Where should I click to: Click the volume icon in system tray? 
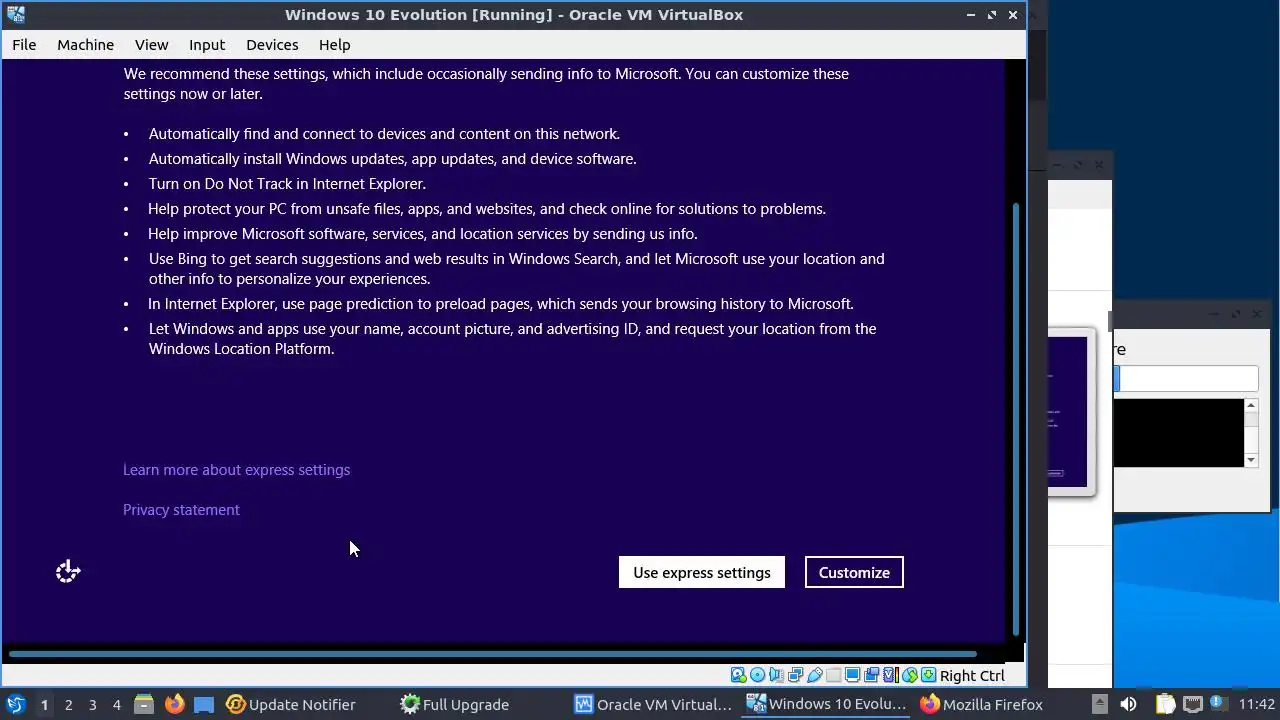pyautogui.click(x=1128, y=704)
